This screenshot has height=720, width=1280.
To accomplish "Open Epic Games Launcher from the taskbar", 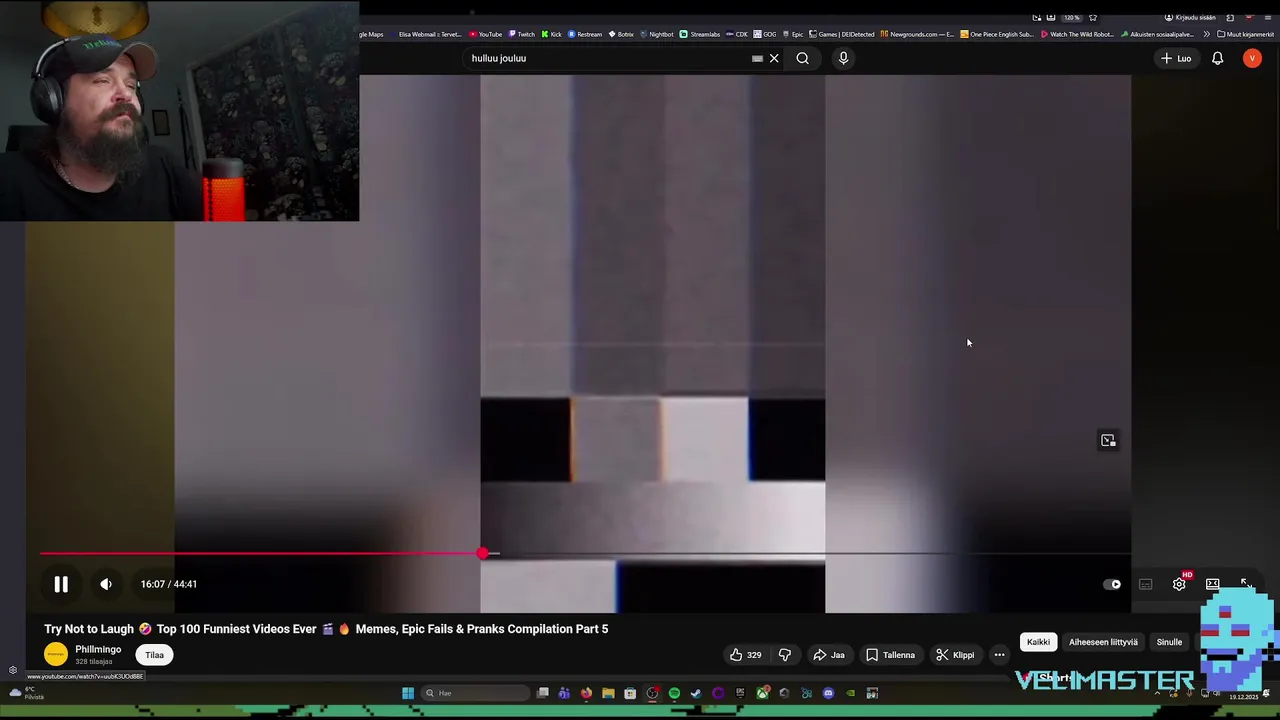I will point(740,693).
